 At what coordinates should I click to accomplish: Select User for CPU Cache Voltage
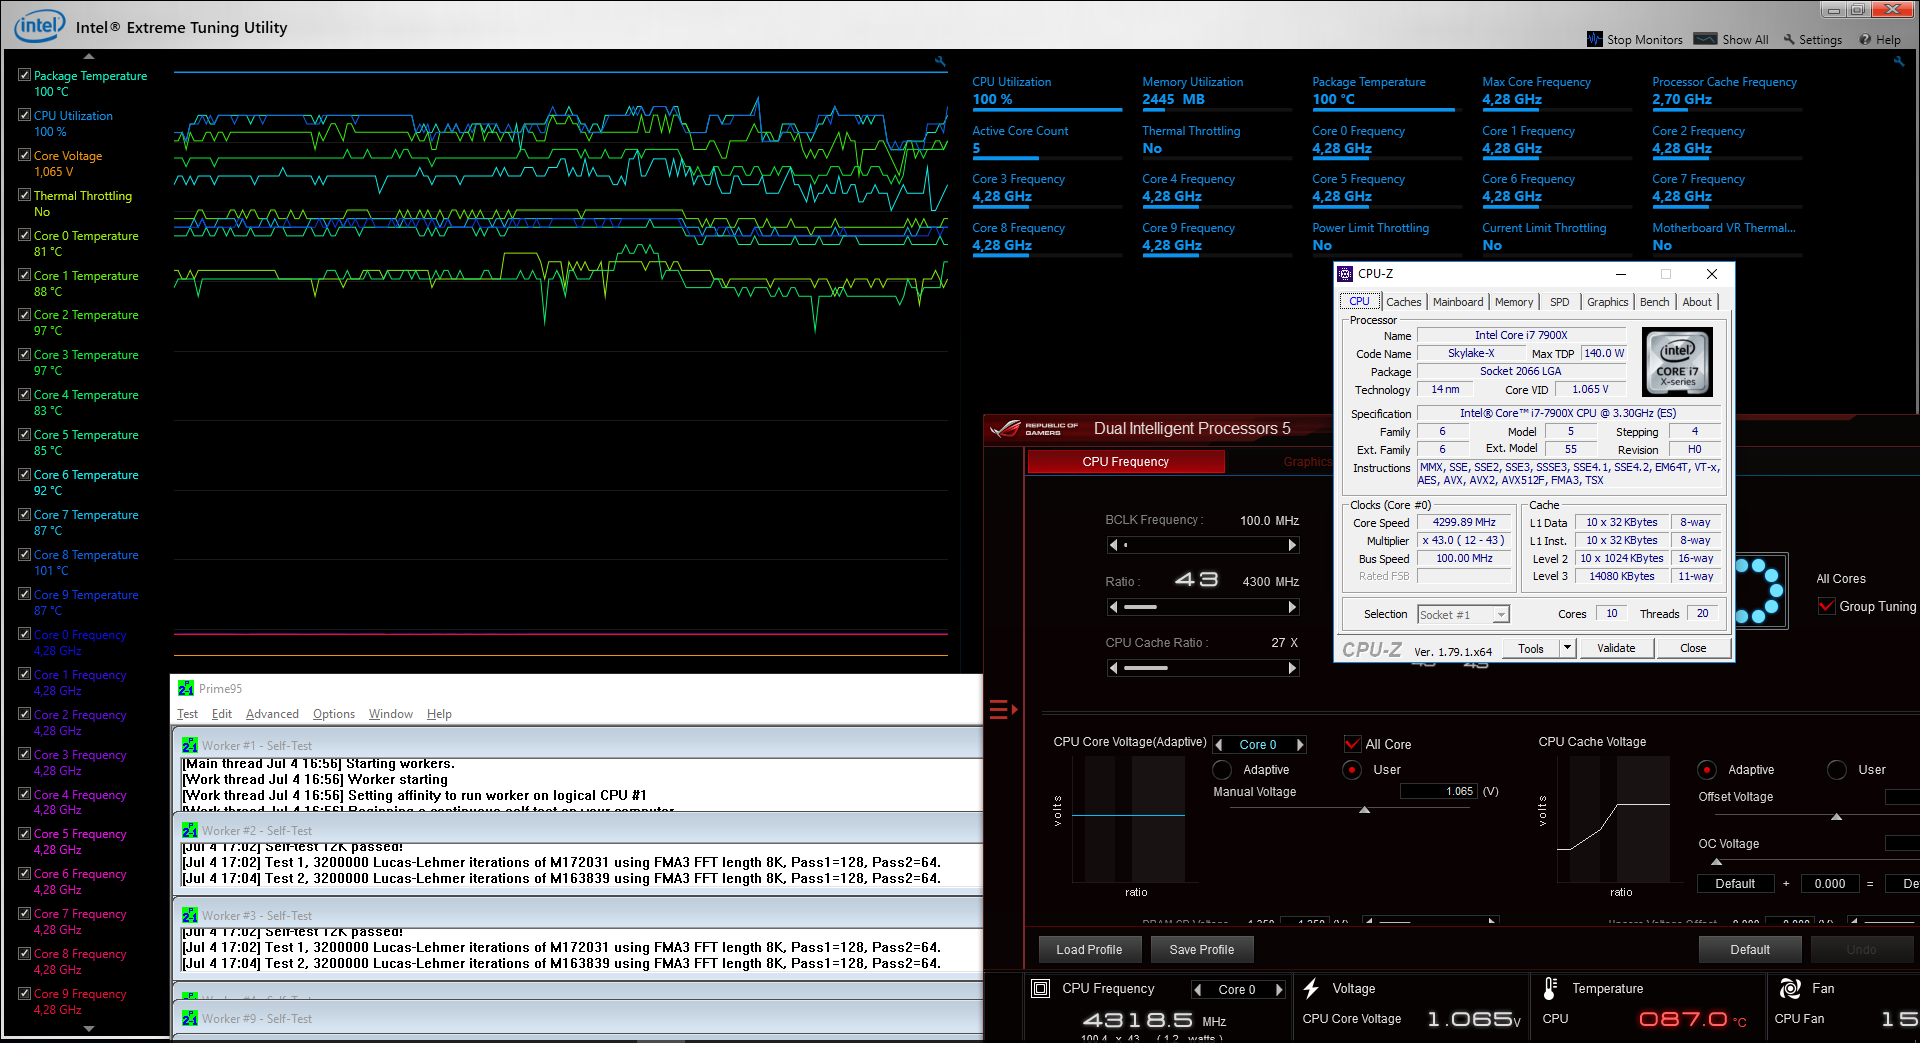tap(1837, 770)
